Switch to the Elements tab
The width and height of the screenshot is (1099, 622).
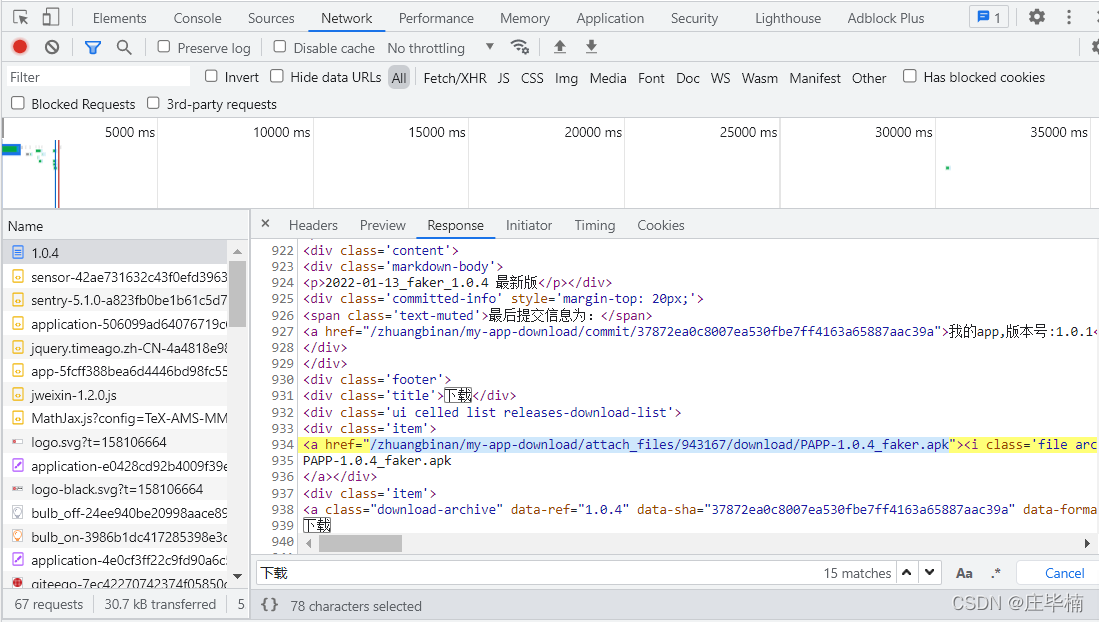tap(120, 18)
